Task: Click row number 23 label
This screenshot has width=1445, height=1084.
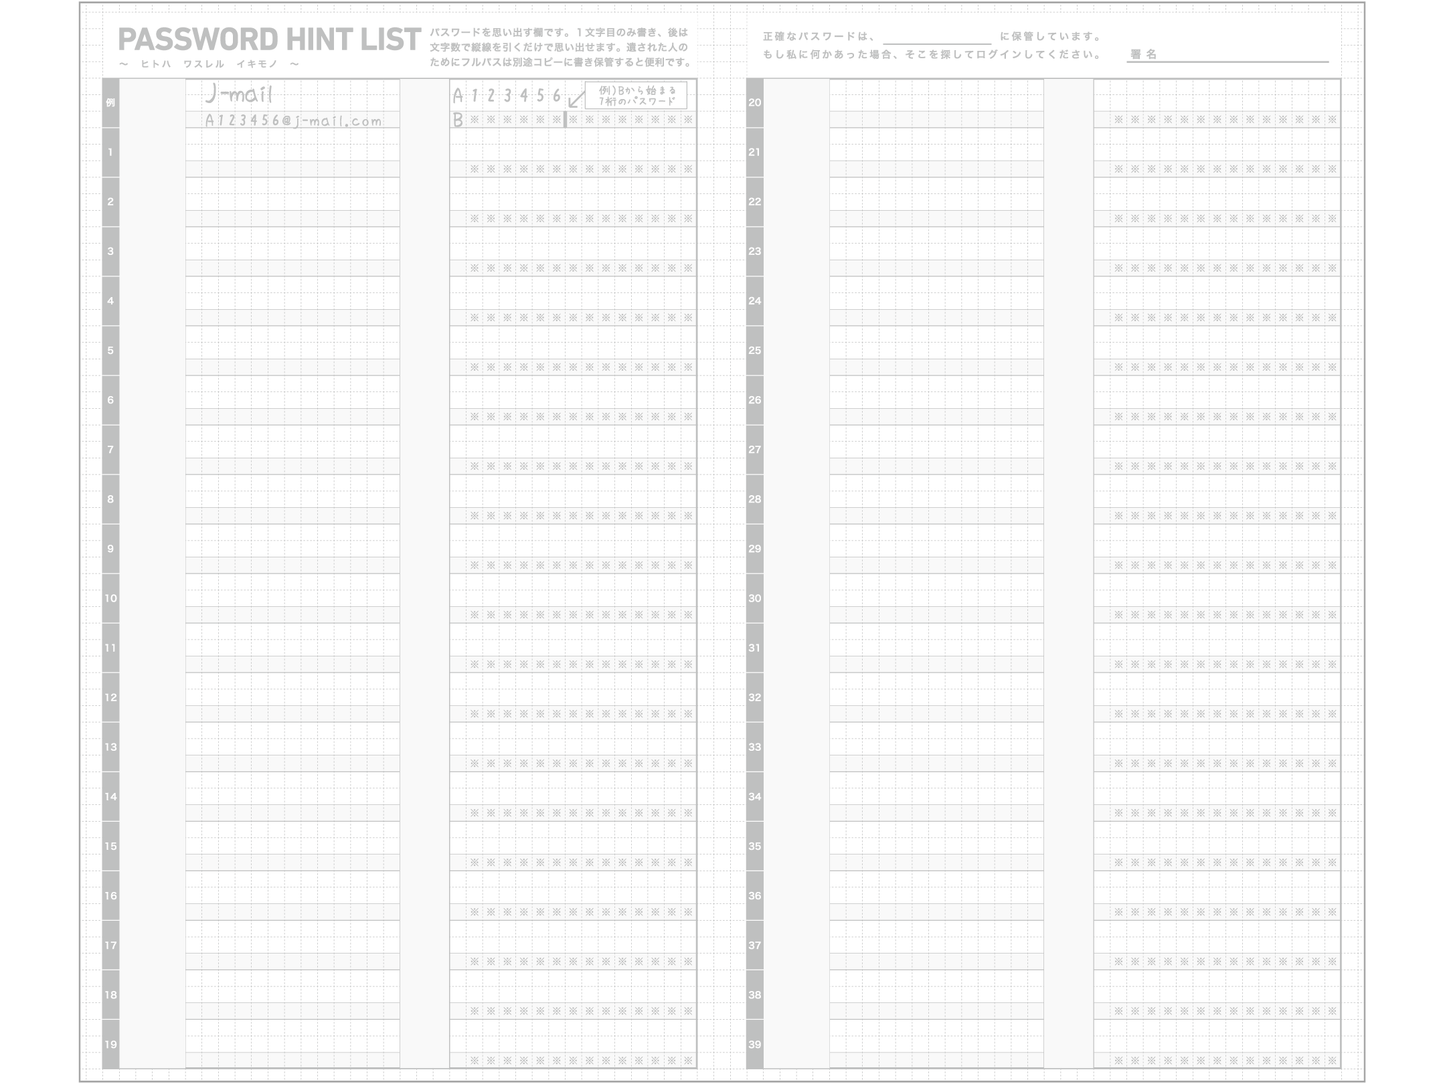Action: pos(755,251)
